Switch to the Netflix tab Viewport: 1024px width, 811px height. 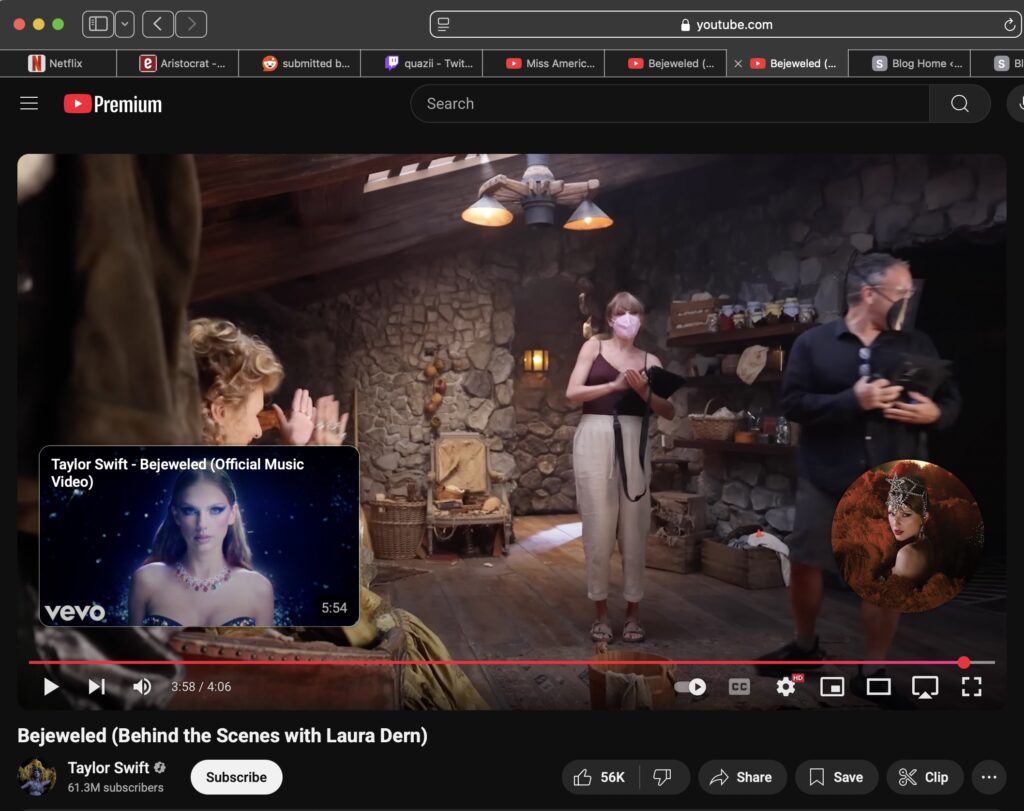57,63
